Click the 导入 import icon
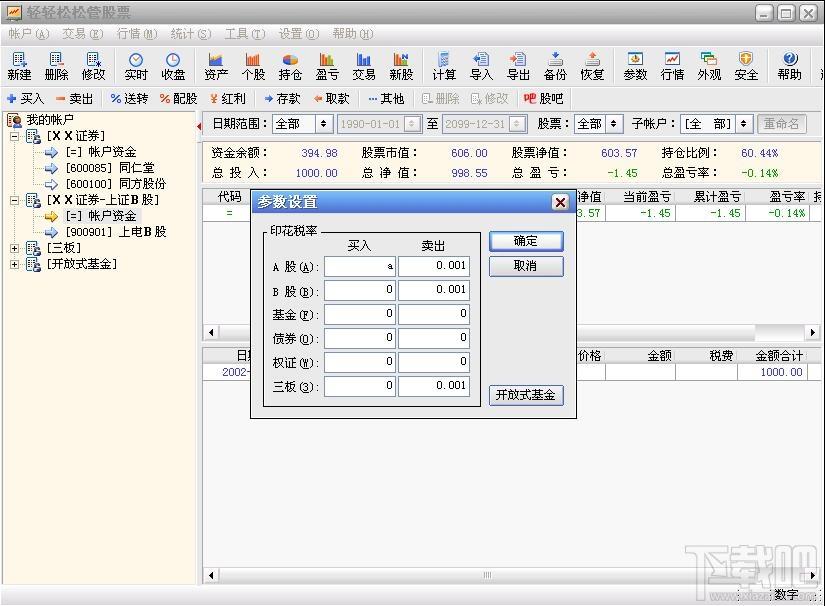 pos(481,66)
